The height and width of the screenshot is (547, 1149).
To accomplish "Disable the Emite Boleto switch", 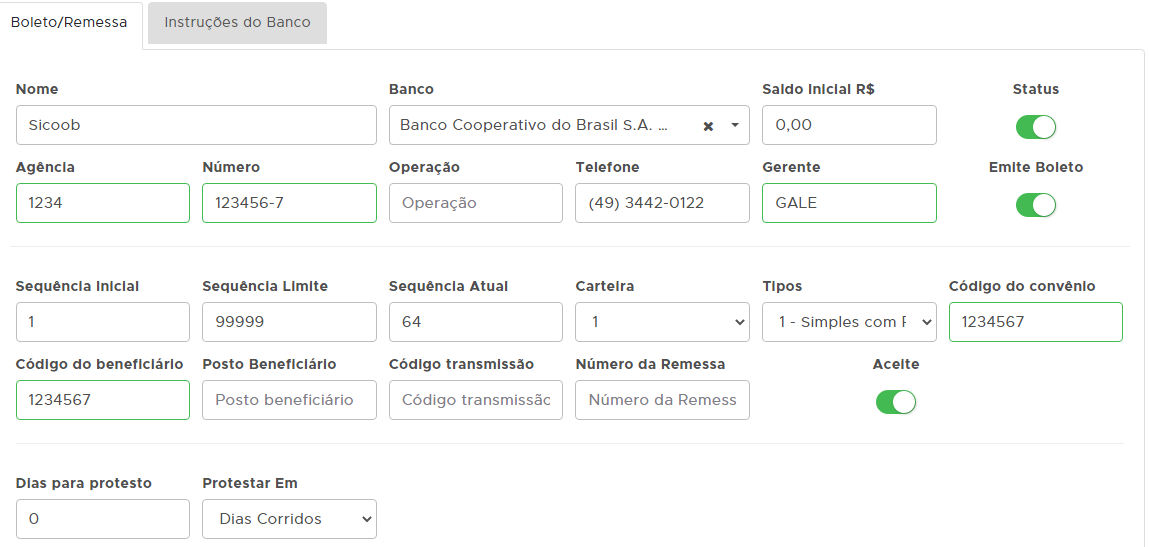I will pyautogui.click(x=1035, y=205).
